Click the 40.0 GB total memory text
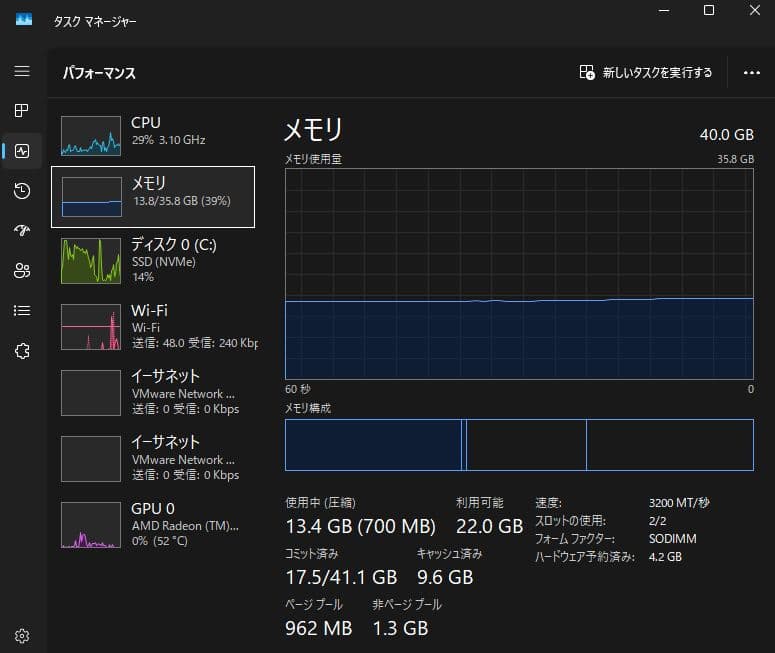The width and height of the screenshot is (775, 653). point(727,134)
